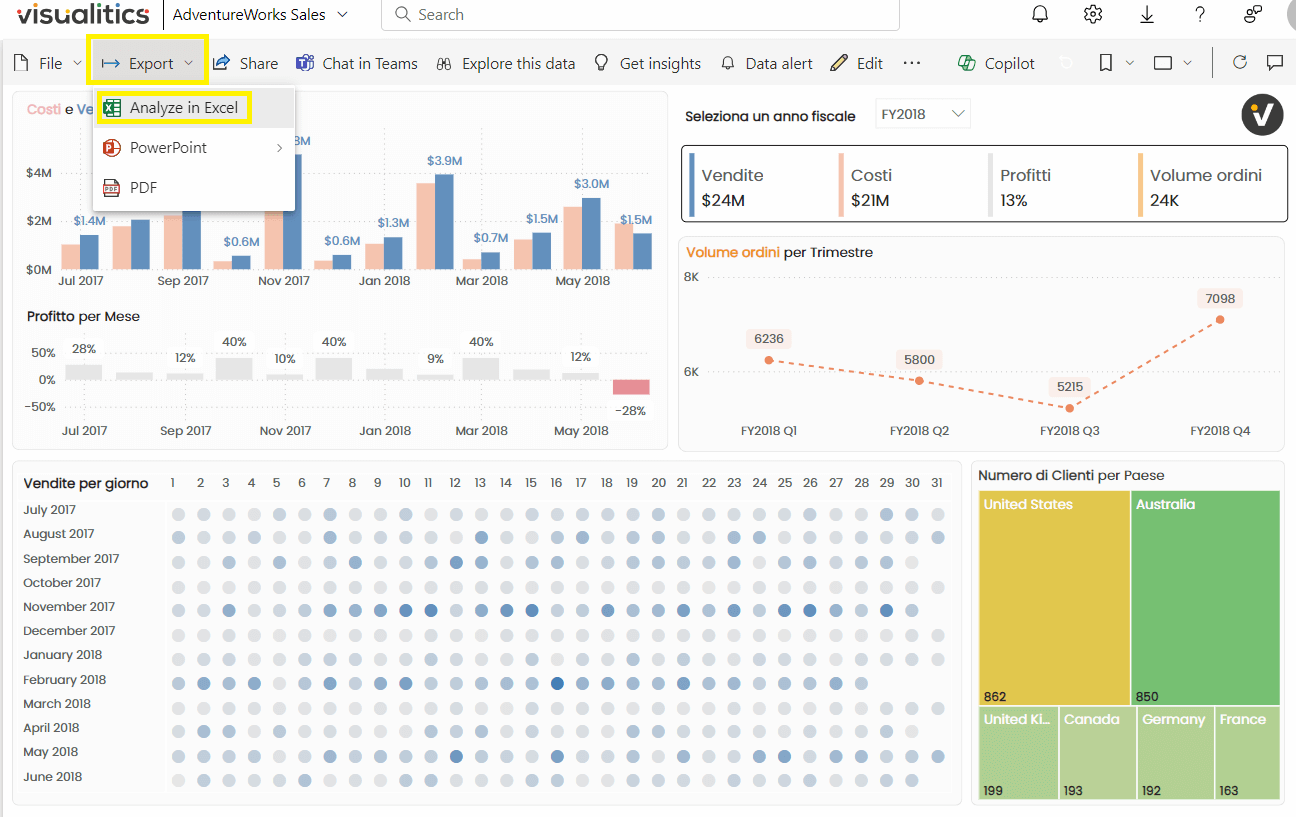Set a Data alert
Image resolution: width=1296 pixels, height=817 pixels.
[x=767, y=63]
